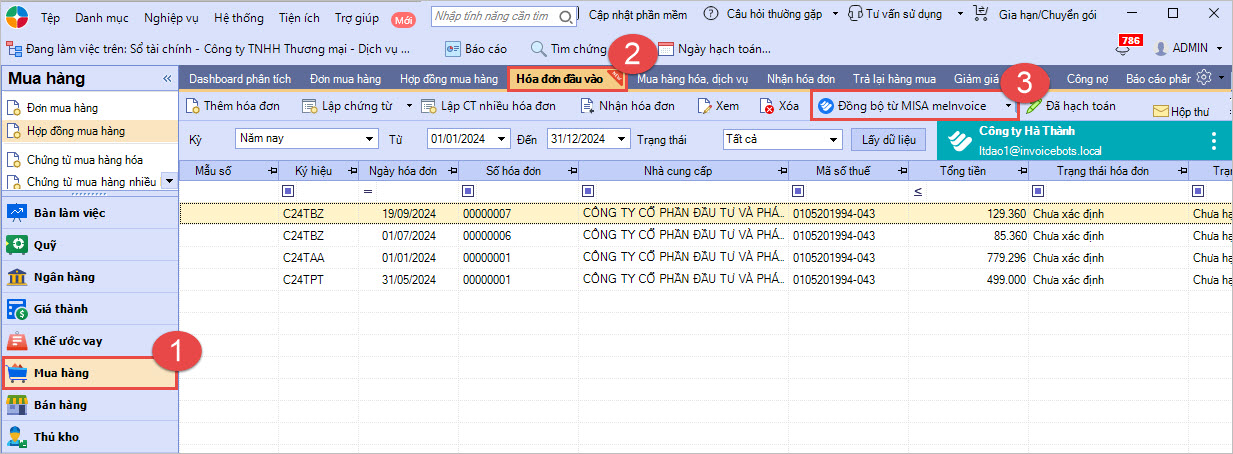The image size is (1233, 454).
Task: Open the Thủ kho module in sidebar
Action: pyautogui.click(x=55, y=437)
